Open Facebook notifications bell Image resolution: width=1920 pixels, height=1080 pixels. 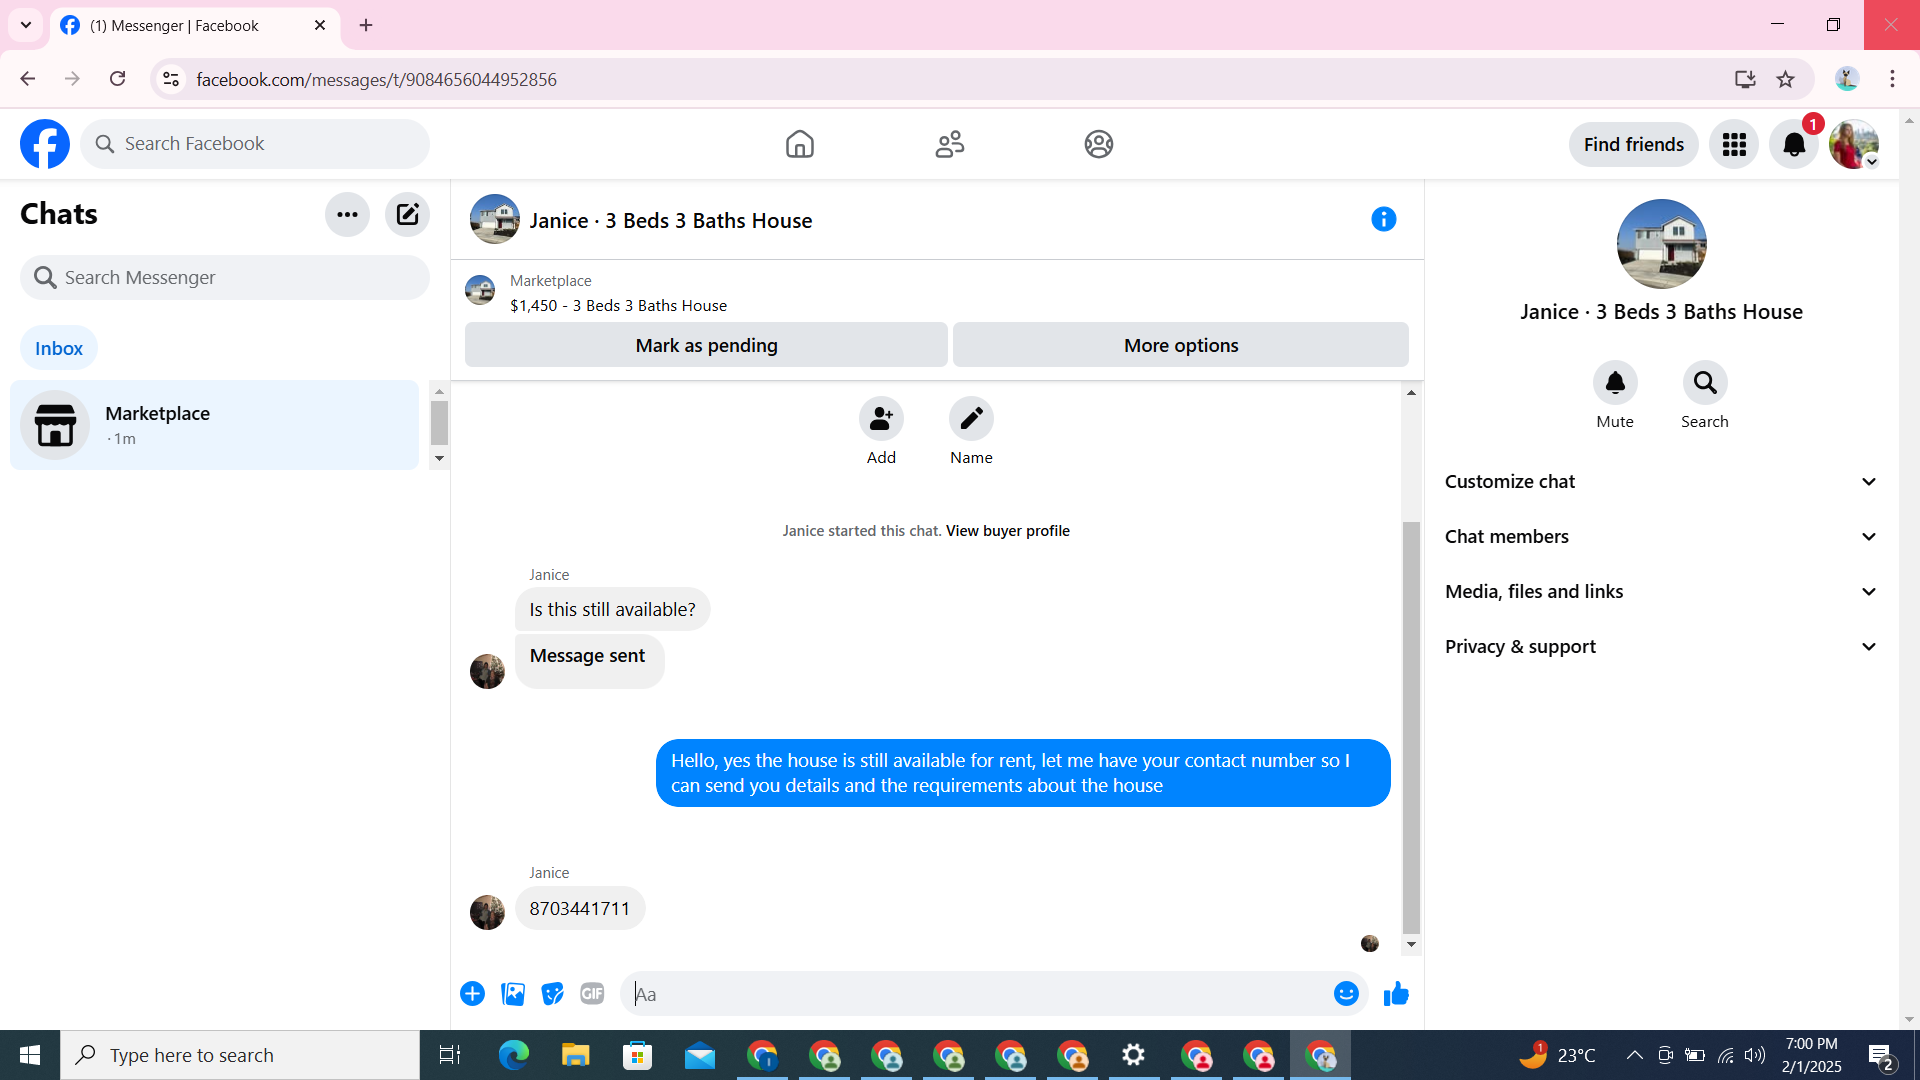click(1794, 145)
